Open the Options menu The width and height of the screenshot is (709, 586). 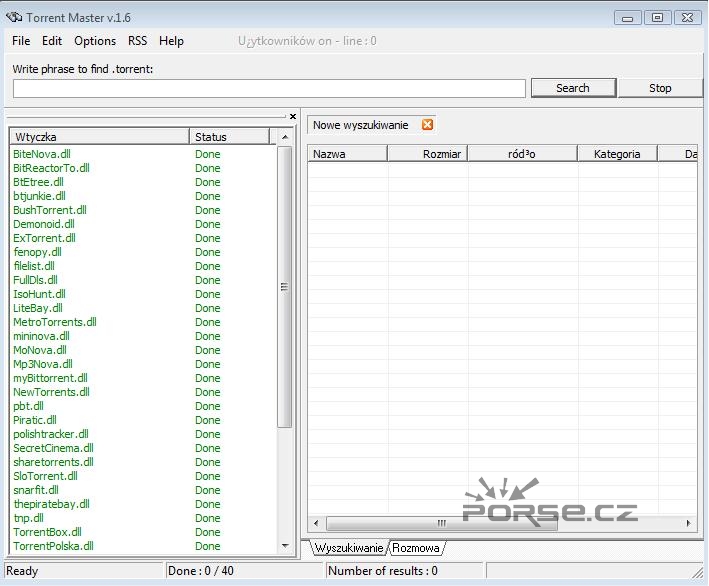tap(95, 41)
